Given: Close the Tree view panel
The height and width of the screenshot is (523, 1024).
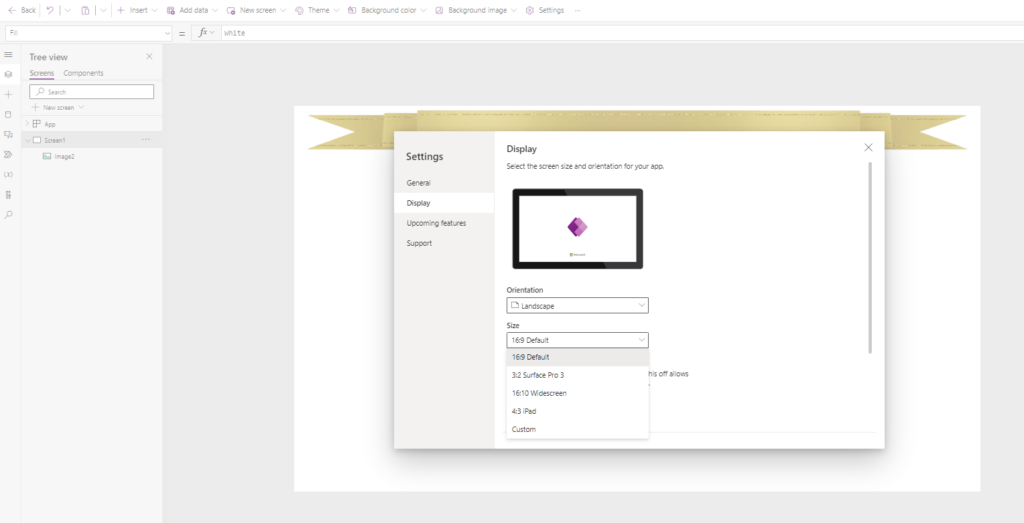Looking at the screenshot, I should (x=149, y=57).
